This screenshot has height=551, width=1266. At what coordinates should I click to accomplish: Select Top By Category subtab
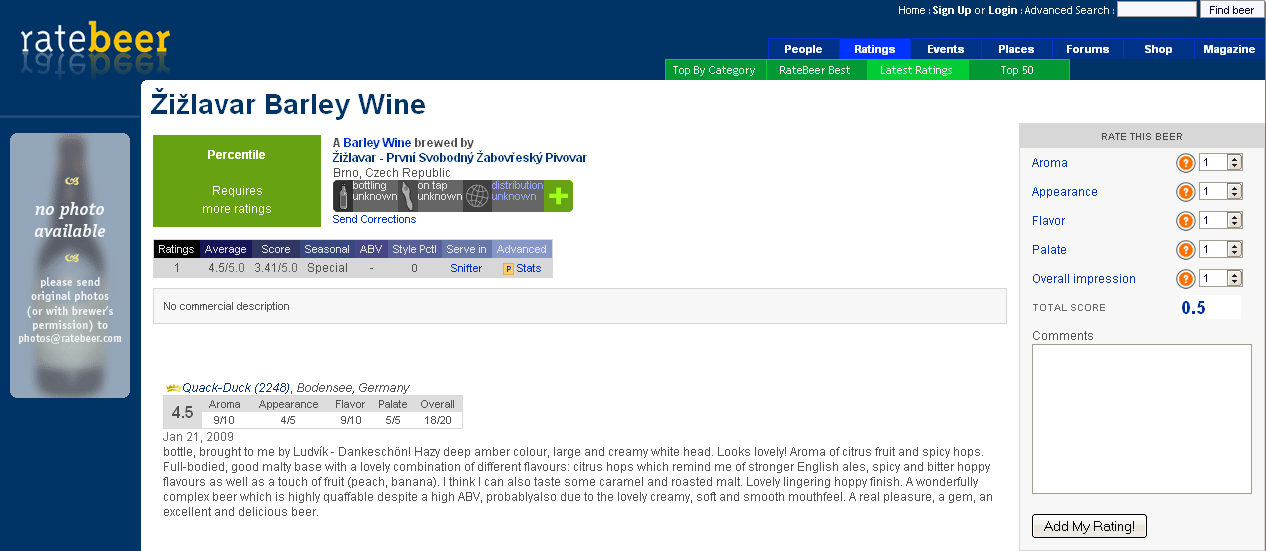tap(715, 70)
